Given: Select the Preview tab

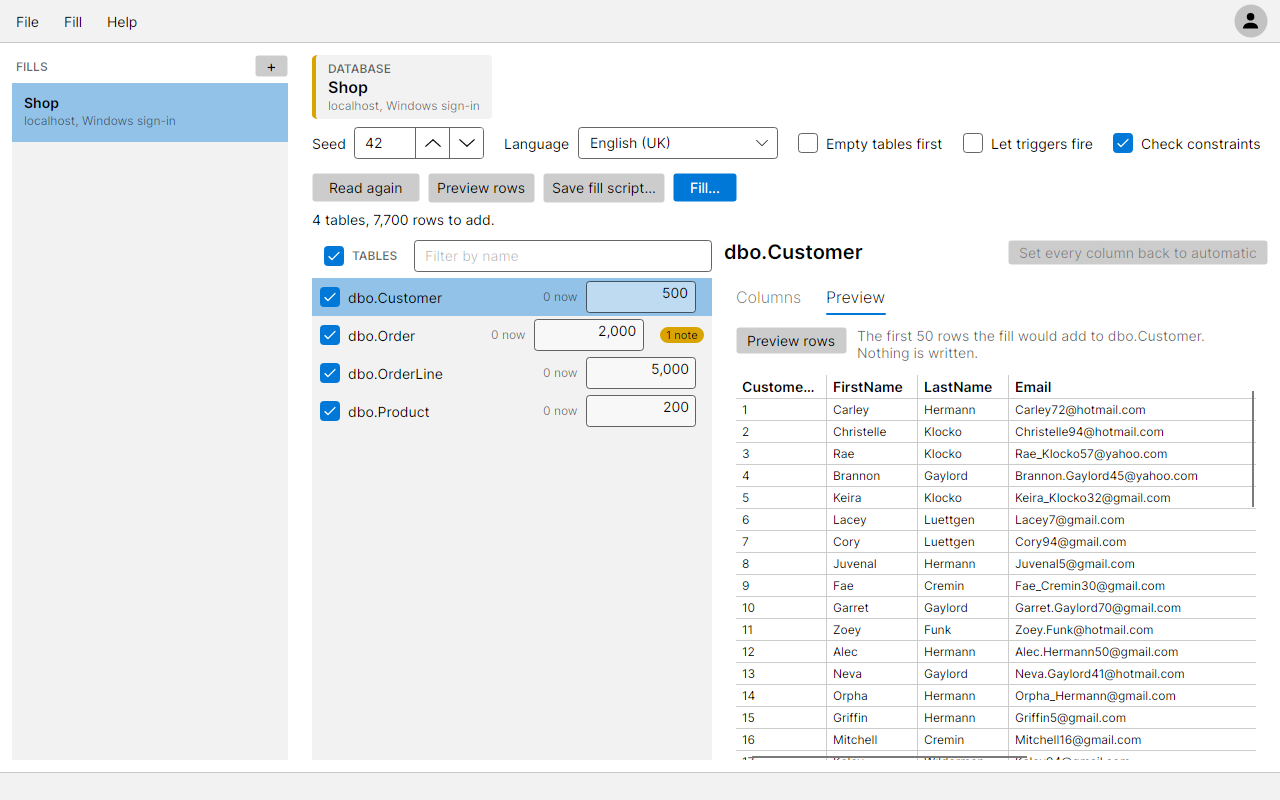Looking at the screenshot, I should click(x=855, y=297).
